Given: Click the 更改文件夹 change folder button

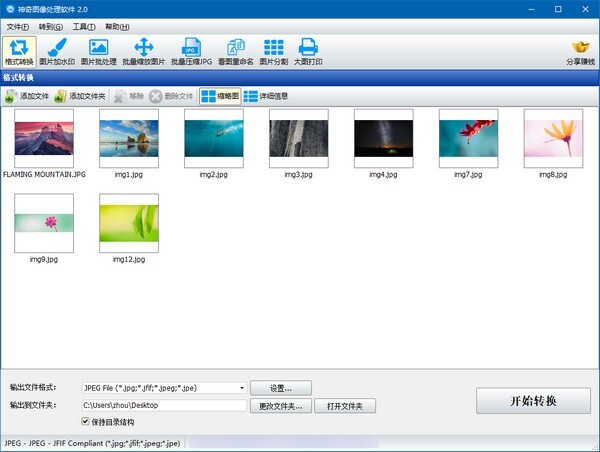Looking at the screenshot, I should click(280, 406).
